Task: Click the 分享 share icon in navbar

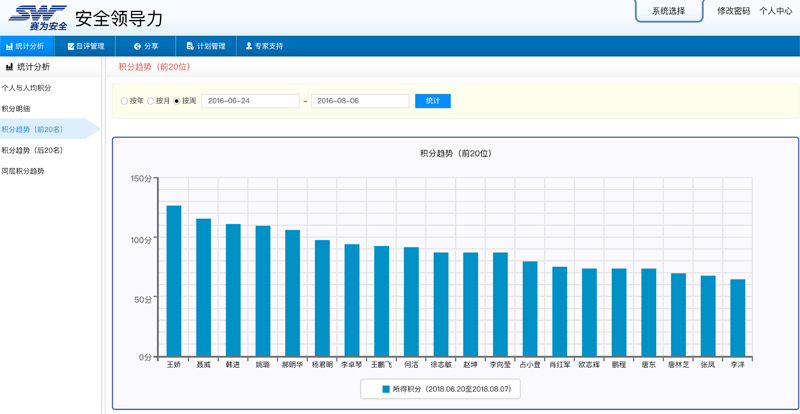Action: tap(138, 46)
